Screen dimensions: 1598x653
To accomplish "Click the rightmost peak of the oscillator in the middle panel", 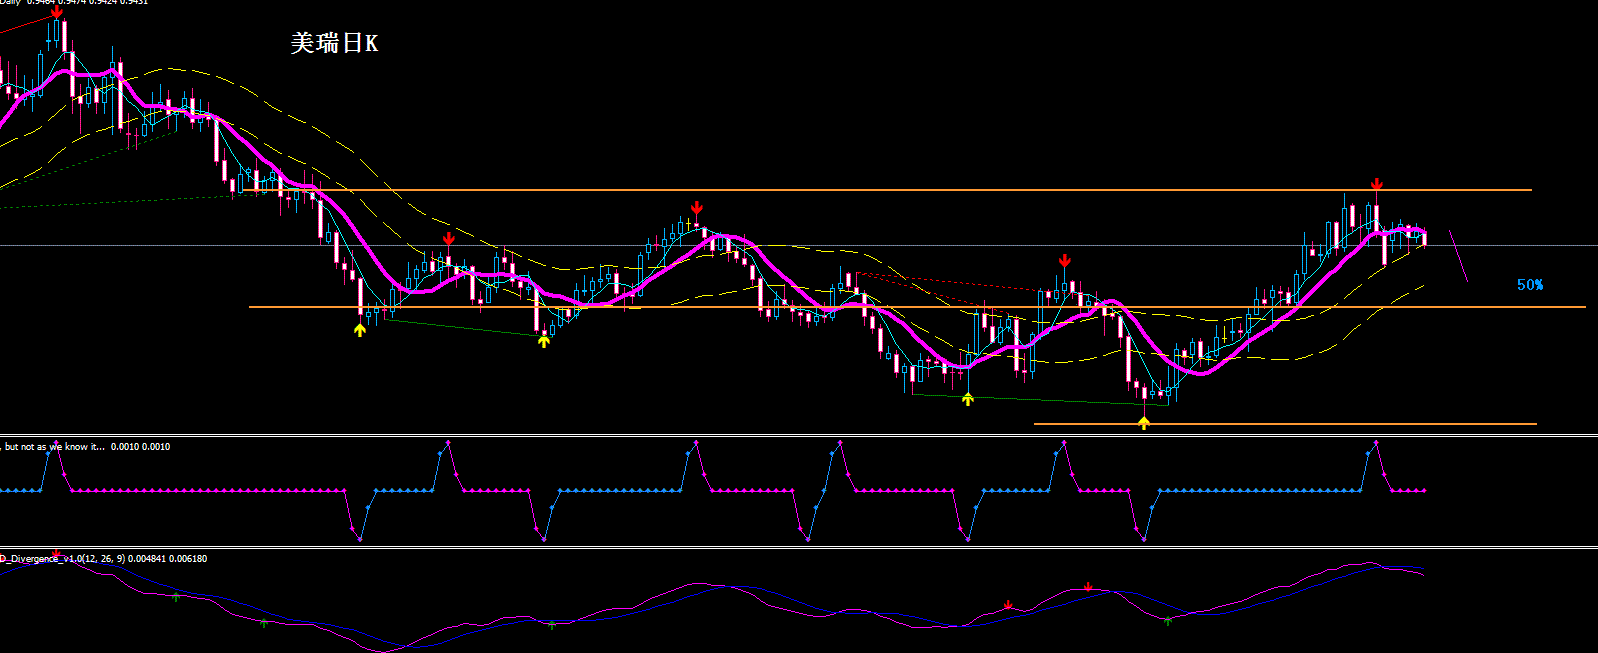I will click(x=1377, y=442).
